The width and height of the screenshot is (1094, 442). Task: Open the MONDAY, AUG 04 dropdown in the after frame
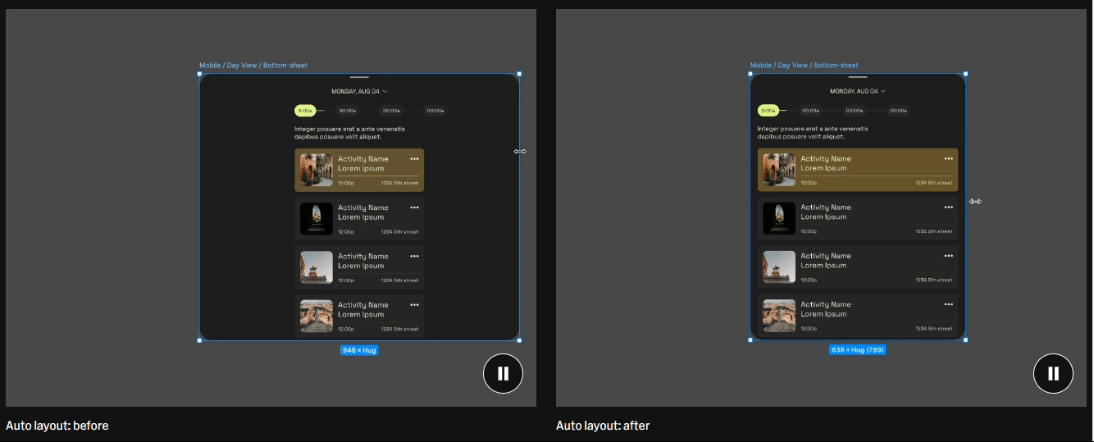pyautogui.click(x=857, y=91)
